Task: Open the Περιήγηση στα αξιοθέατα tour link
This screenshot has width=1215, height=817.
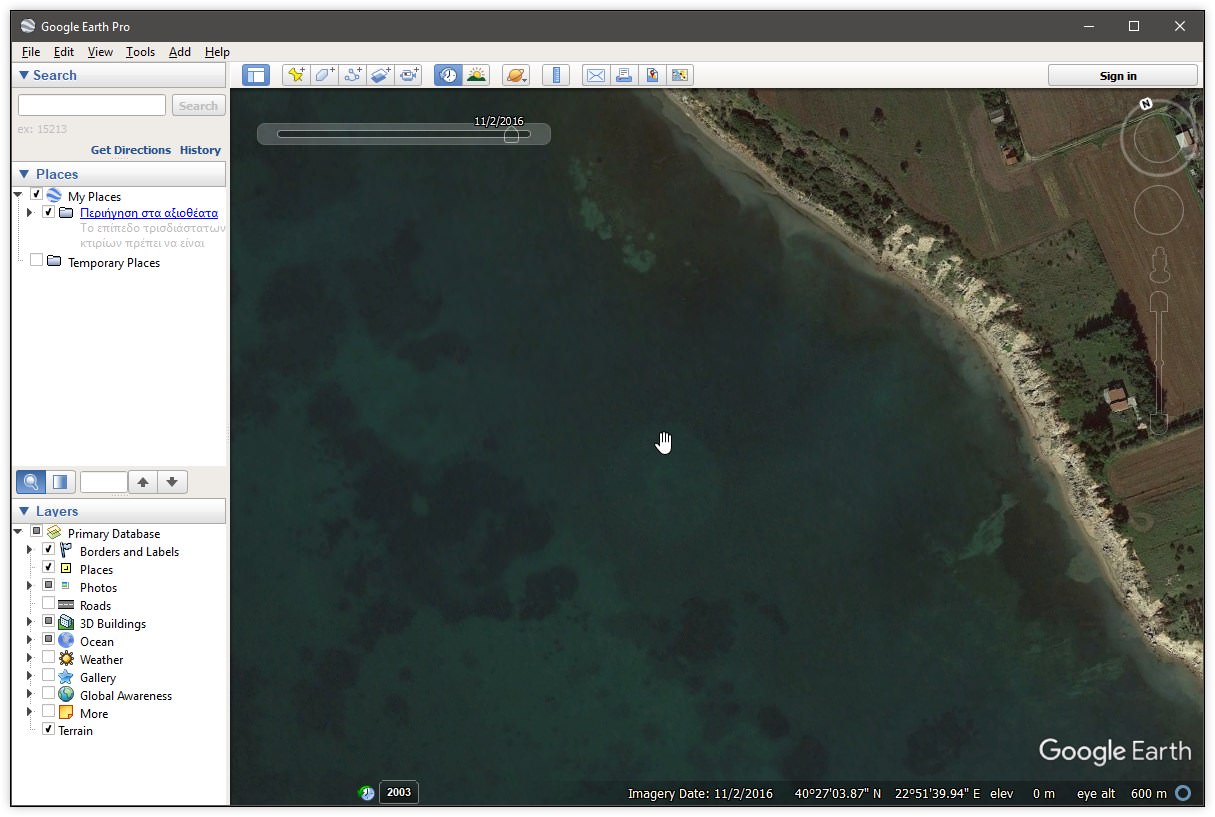Action: click(149, 213)
